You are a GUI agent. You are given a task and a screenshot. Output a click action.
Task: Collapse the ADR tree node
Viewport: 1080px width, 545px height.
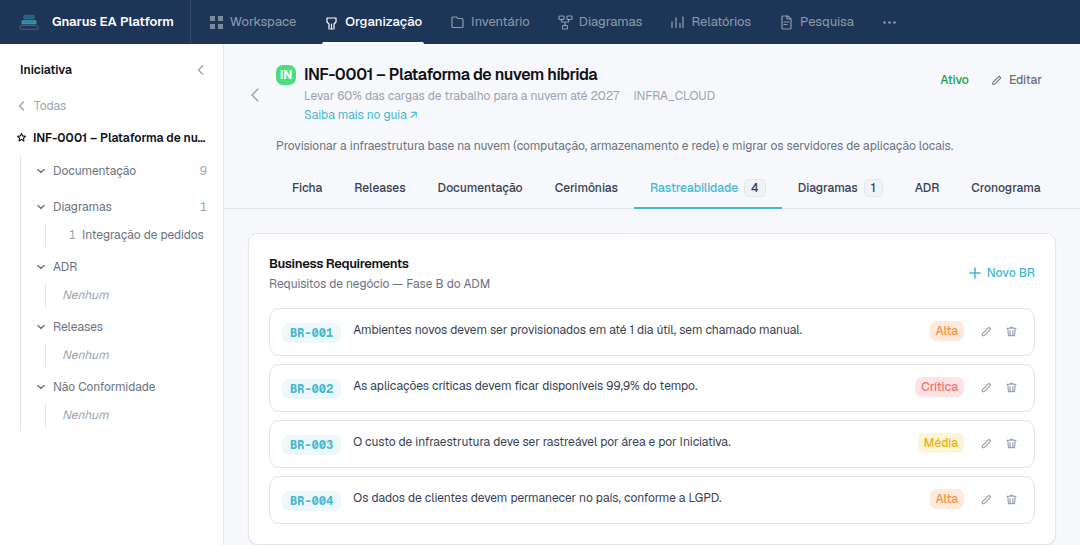pyautogui.click(x=41, y=267)
